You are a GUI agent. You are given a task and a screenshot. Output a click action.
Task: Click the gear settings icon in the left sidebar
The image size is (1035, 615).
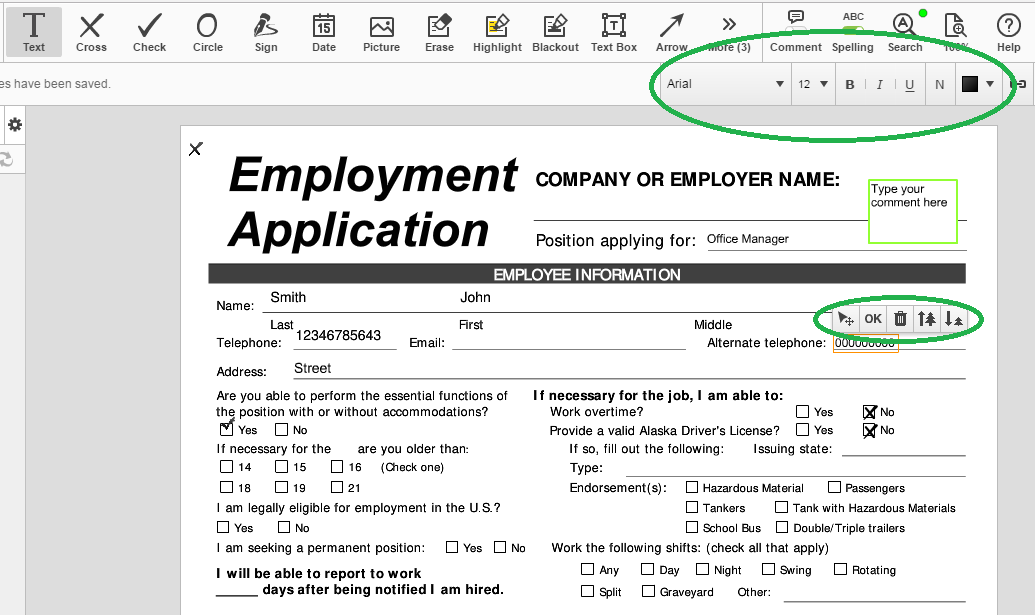(15, 125)
